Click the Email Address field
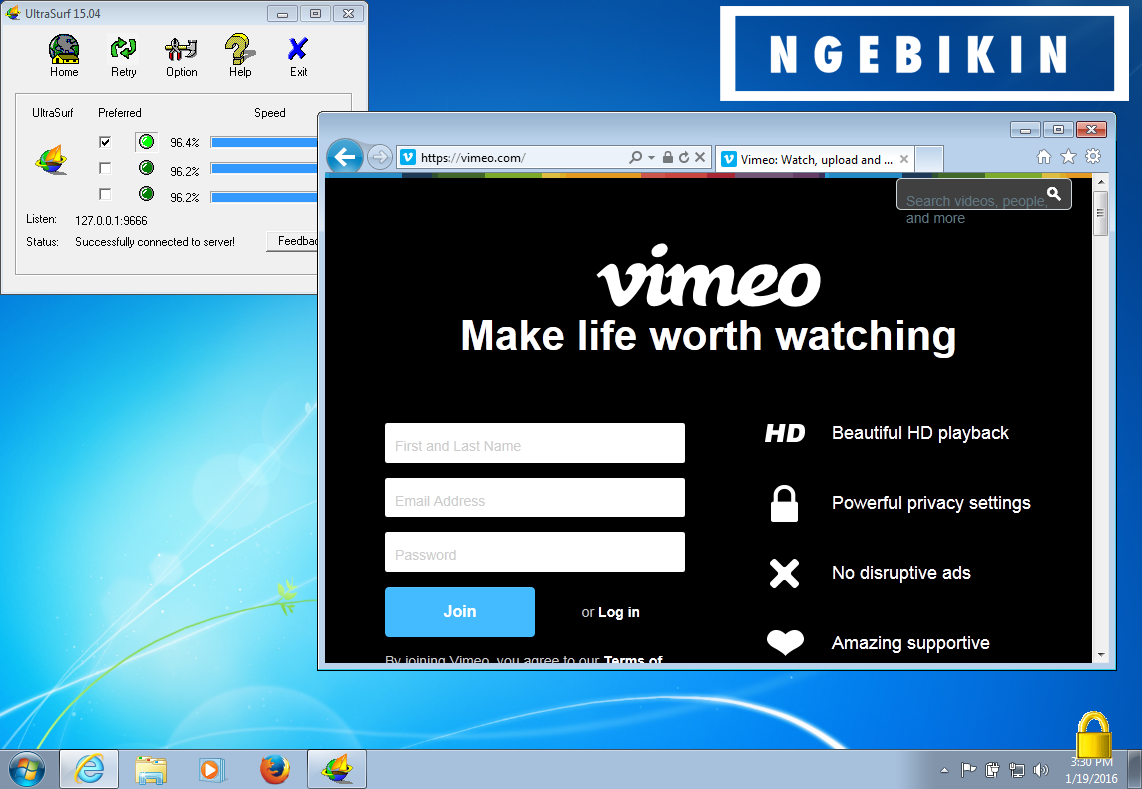The width and height of the screenshot is (1142, 789). pyautogui.click(x=535, y=498)
